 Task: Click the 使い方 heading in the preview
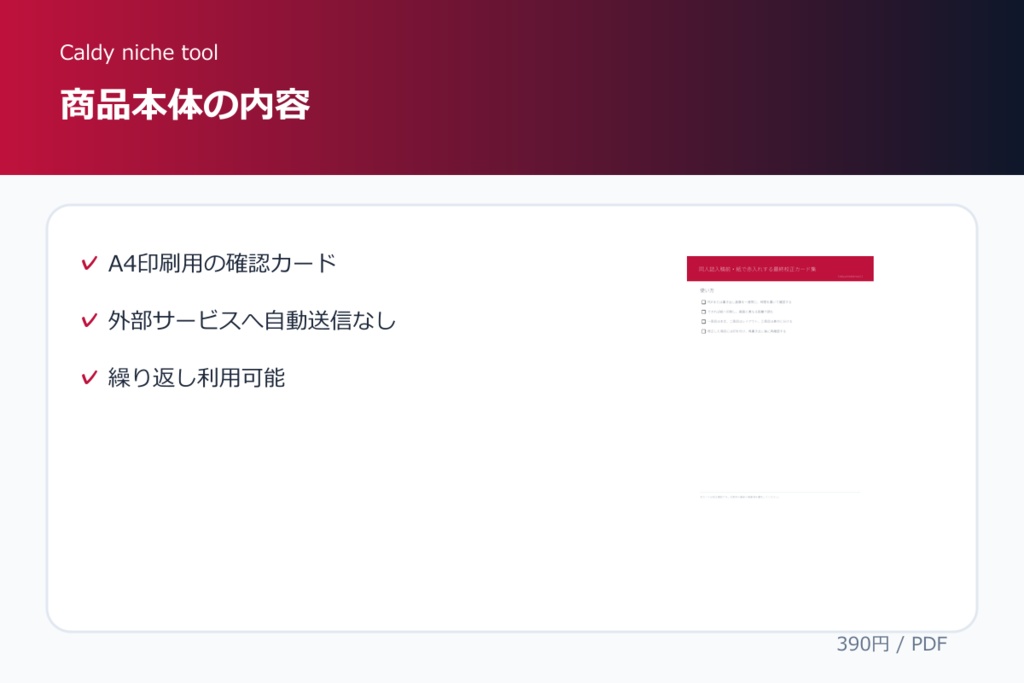[707, 291]
